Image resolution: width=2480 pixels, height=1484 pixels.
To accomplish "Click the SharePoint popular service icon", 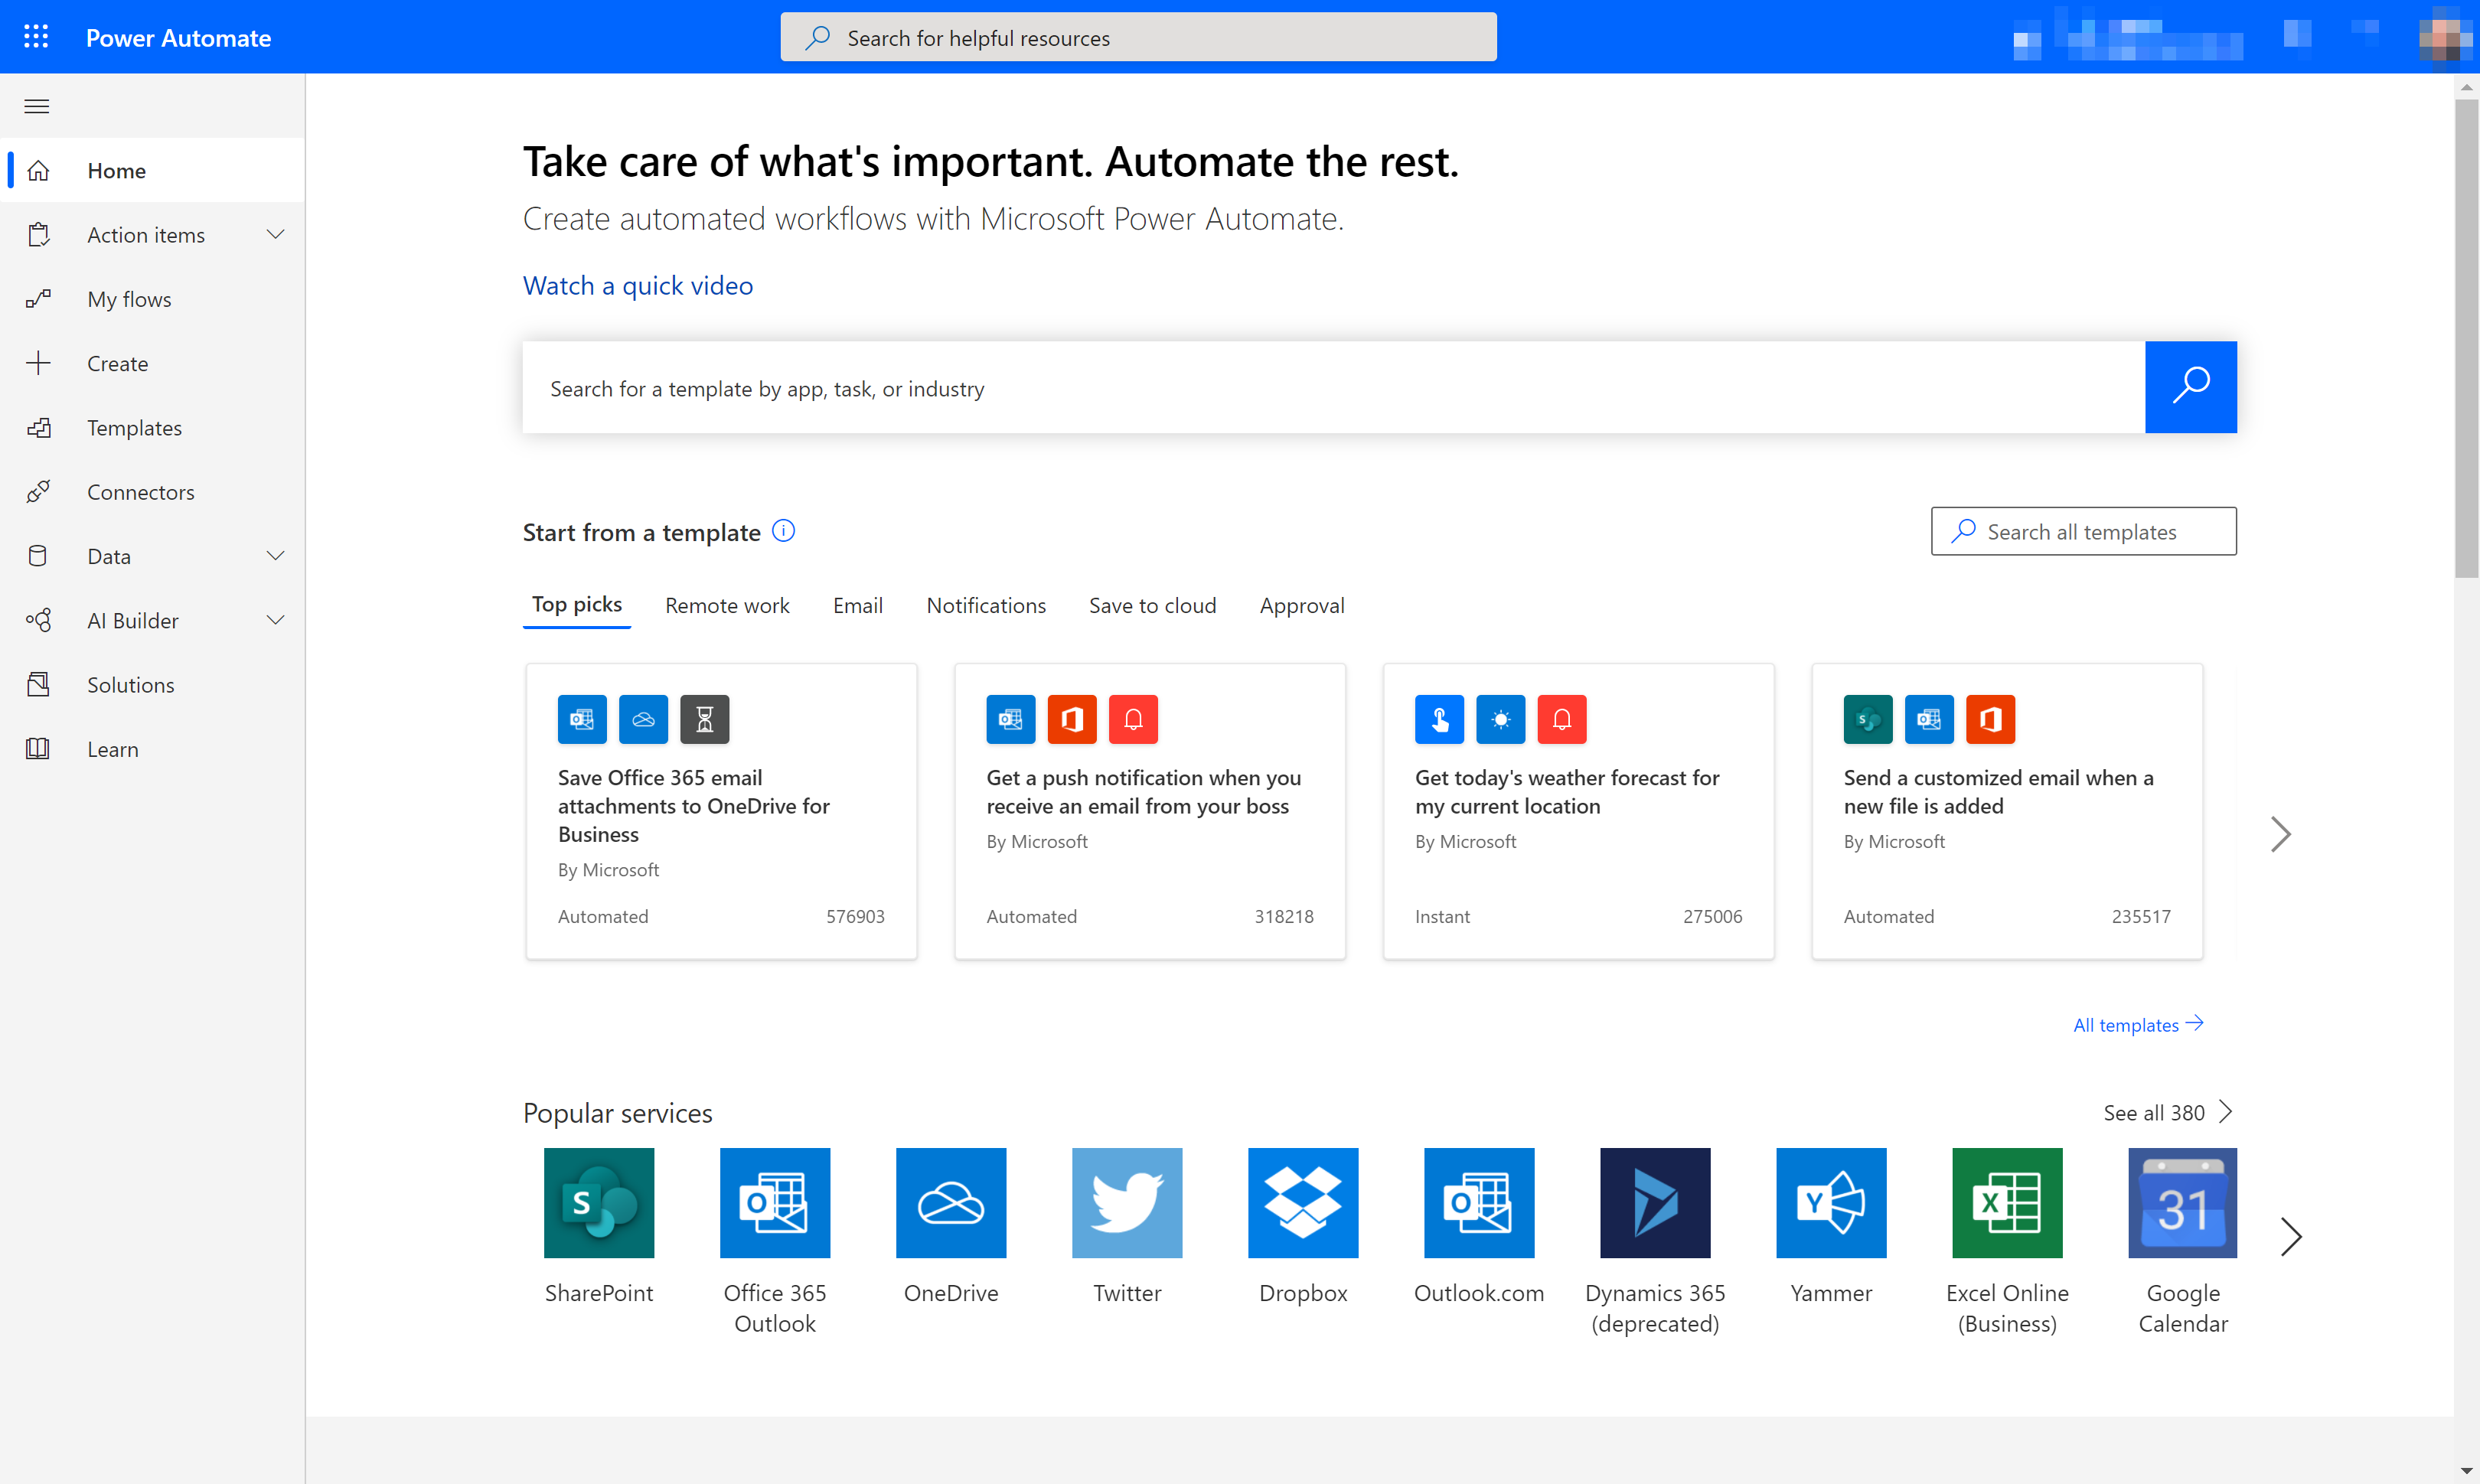I will pos(599,1203).
